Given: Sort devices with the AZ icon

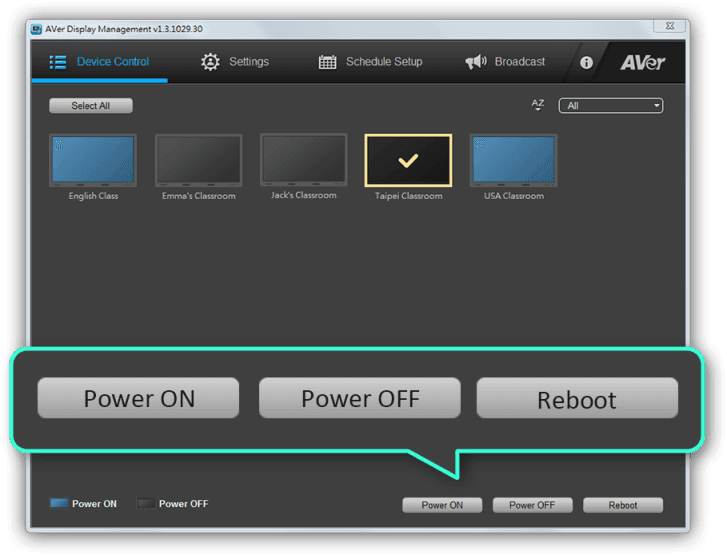Looking at the screenshot, I should pos(538,105).
